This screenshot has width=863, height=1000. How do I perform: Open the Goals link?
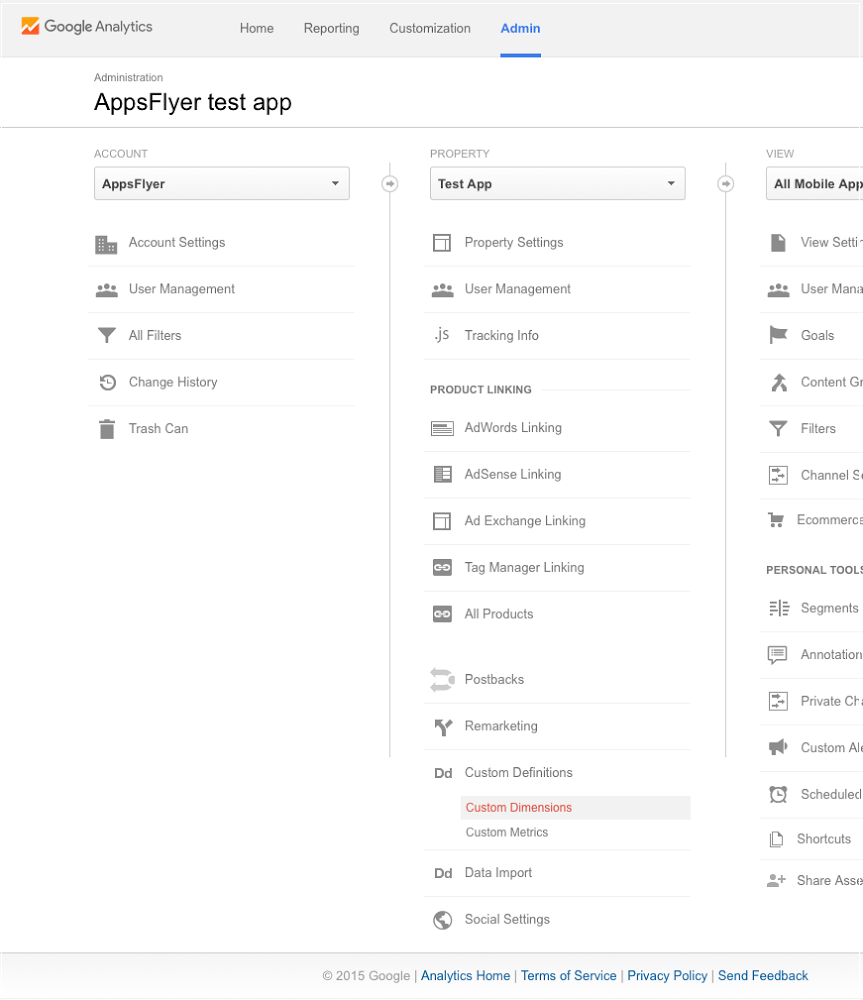tap(817, 335)
